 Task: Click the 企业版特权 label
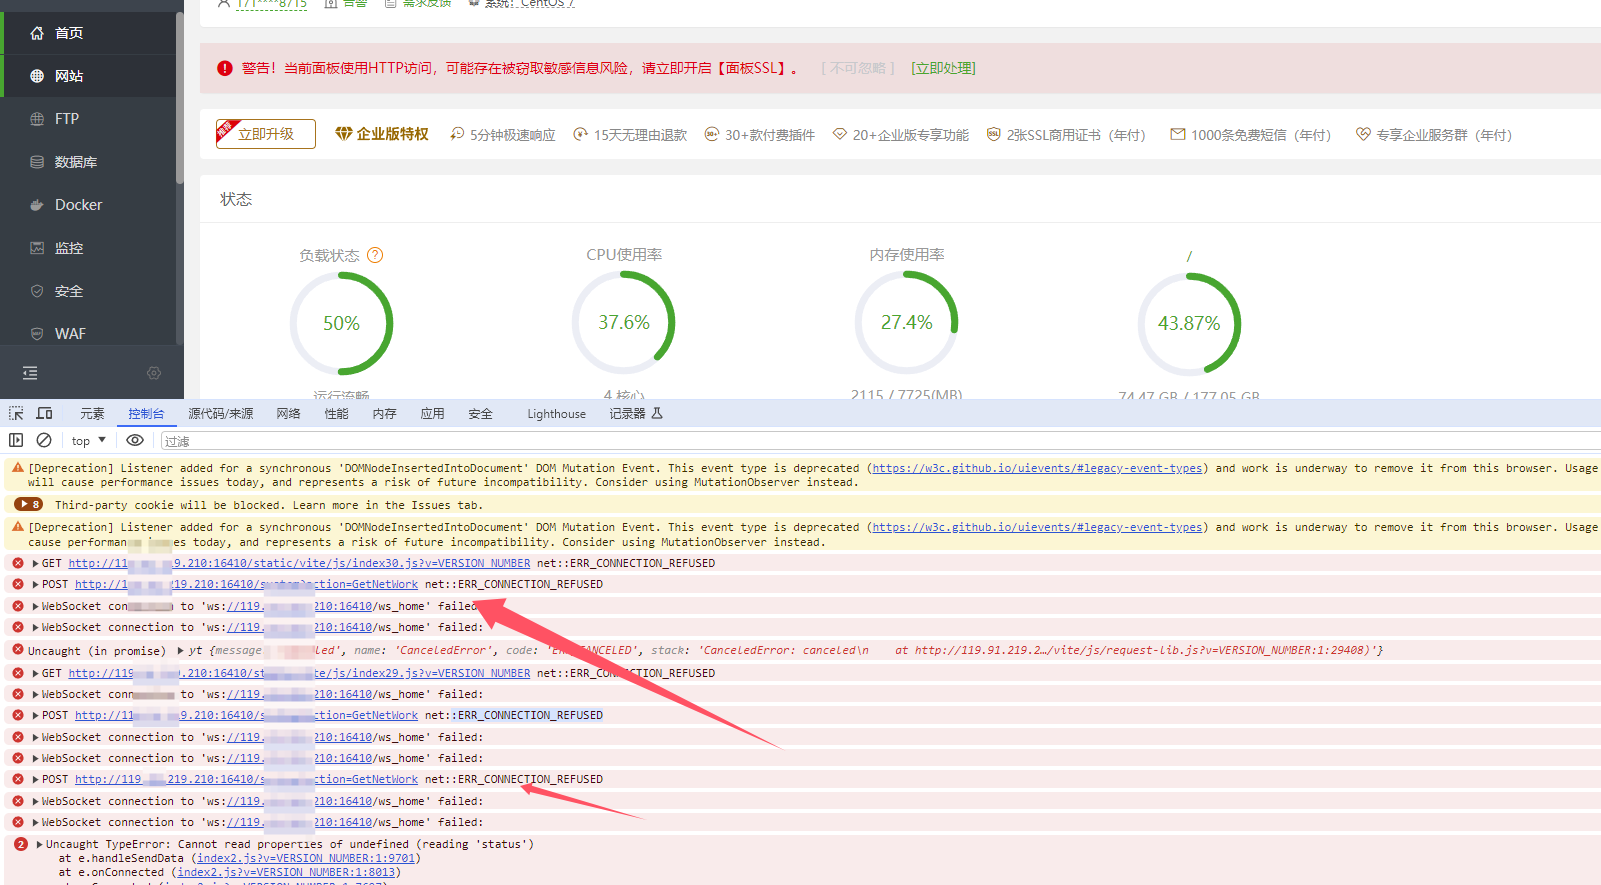click(392, 134)
